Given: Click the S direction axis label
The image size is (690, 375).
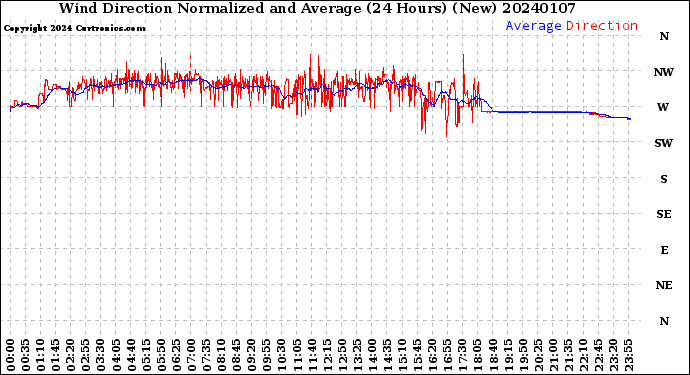Looking at the screenshot, I should tap(664, 179).
